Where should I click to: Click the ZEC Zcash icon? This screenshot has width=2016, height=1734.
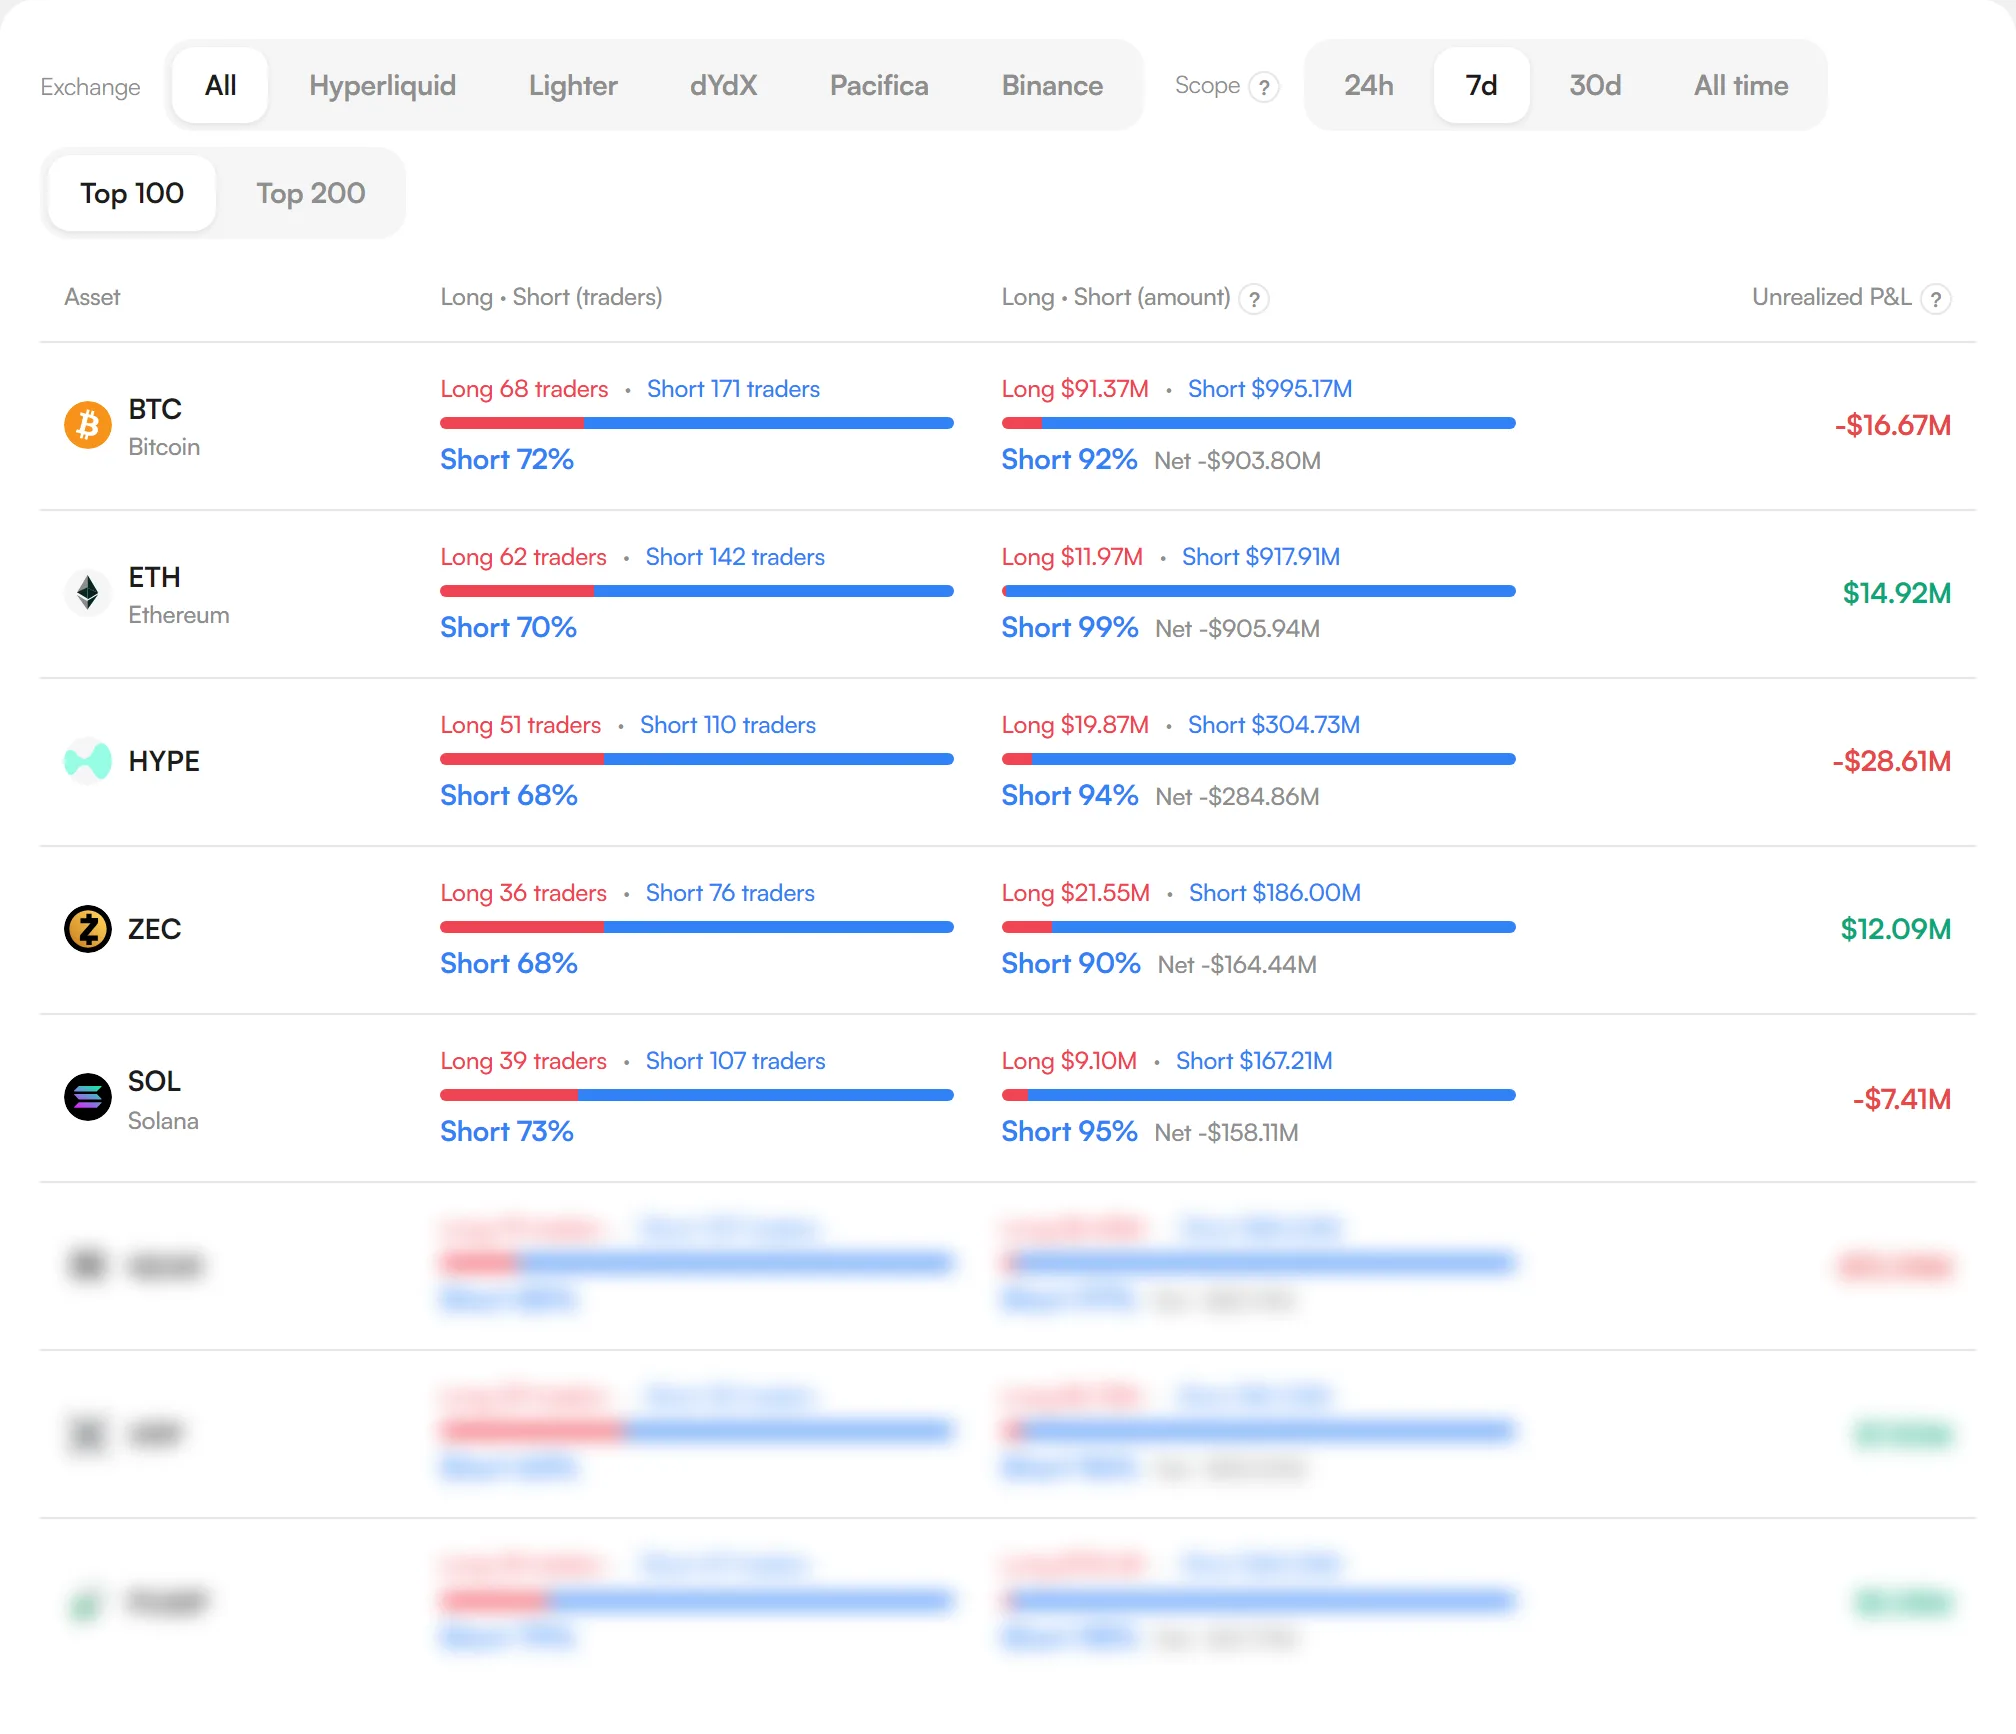[88, 929]
